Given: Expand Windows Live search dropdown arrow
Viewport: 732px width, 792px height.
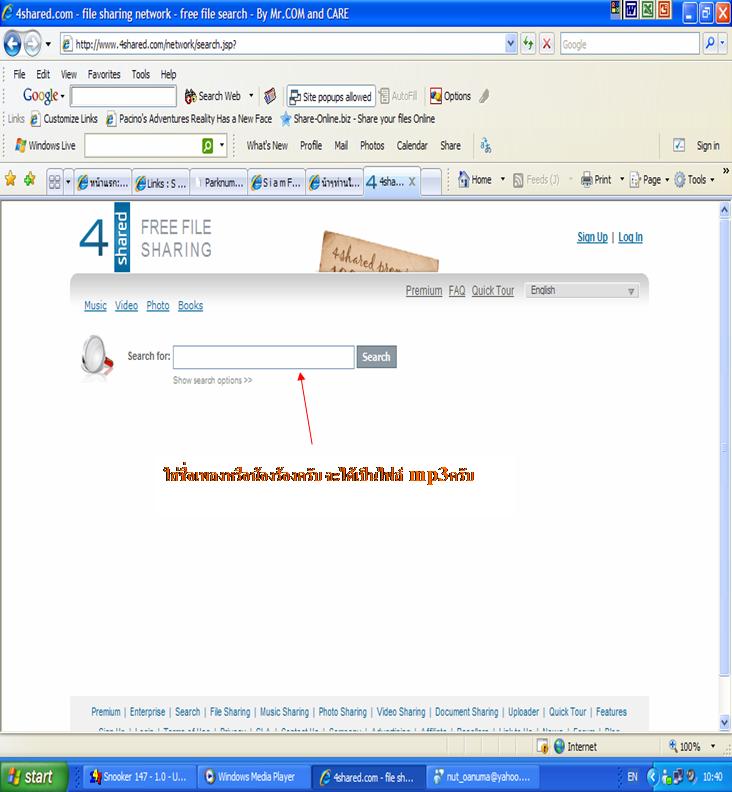Looking at the screenshot, I should click(x=222, y=145).
